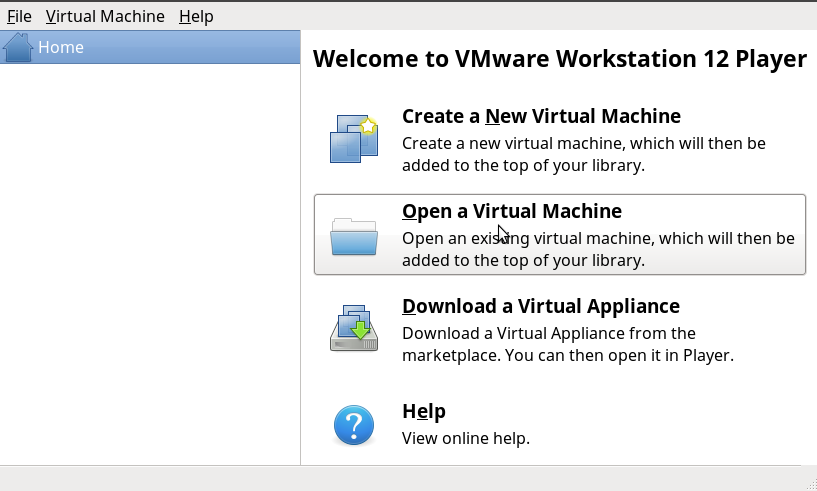Screen dimensions: 817x491
Task: Open the File menu
Action: [x=19, y=16]
